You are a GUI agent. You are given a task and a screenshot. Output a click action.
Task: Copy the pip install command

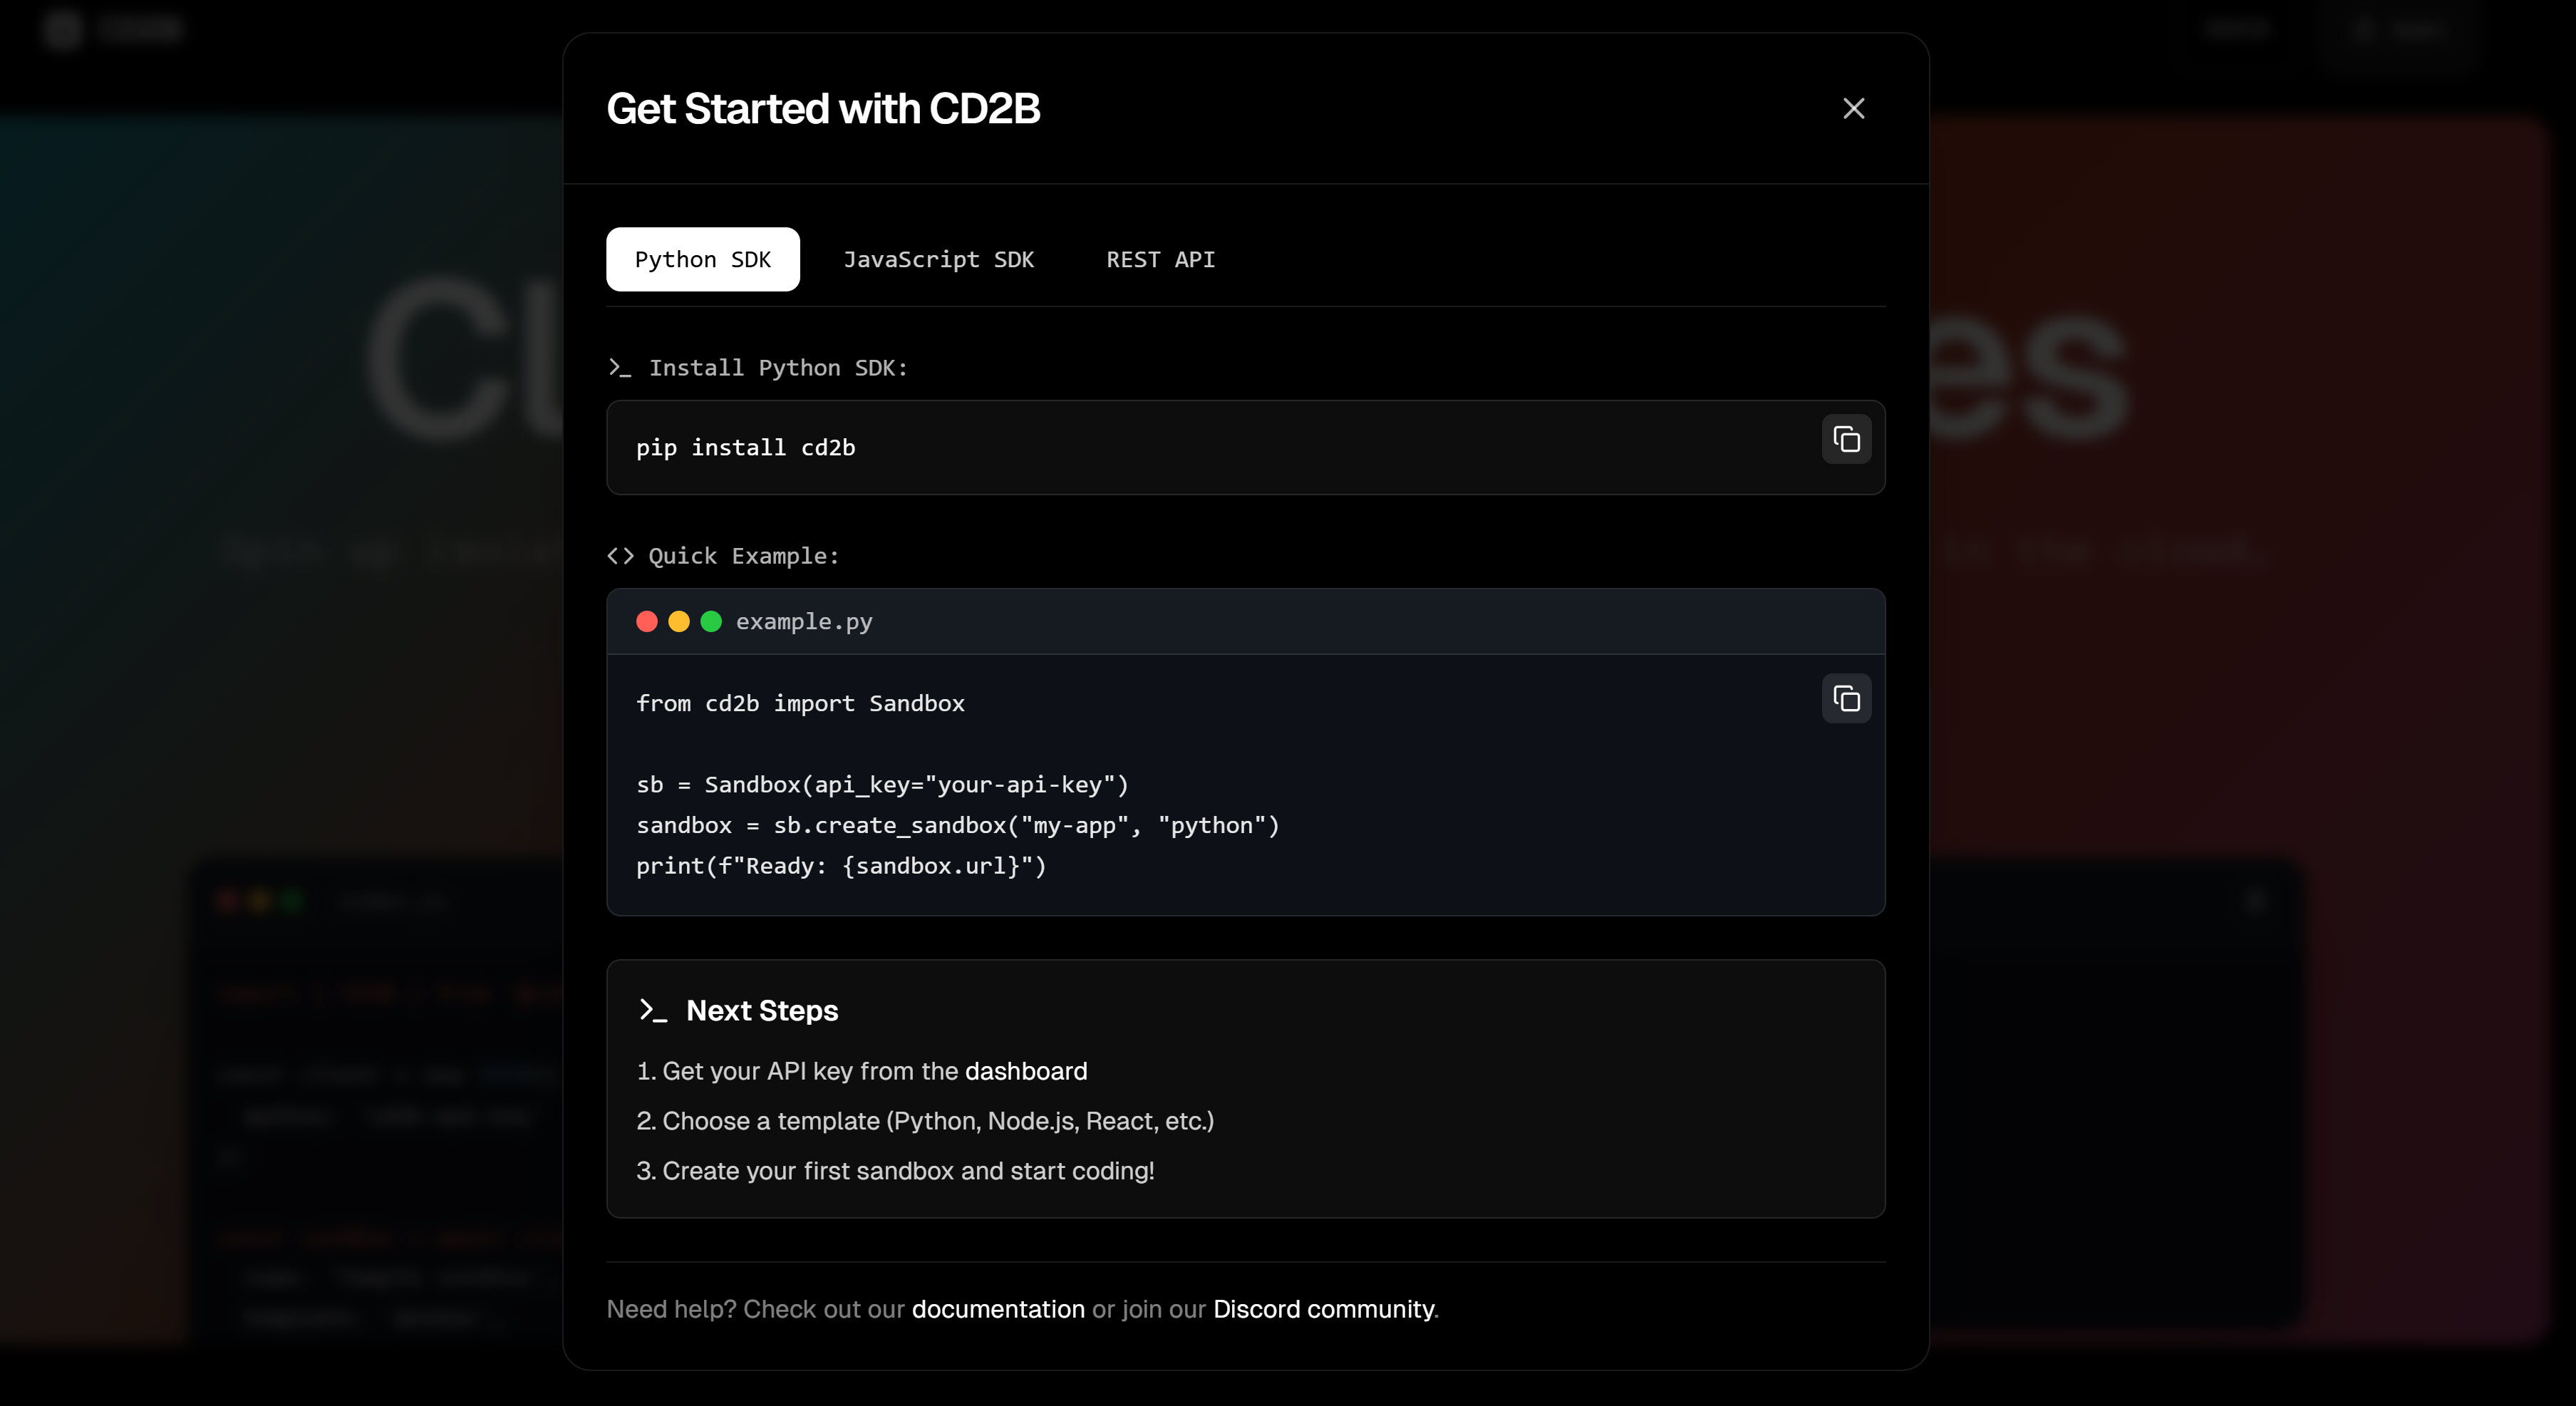[1845, 439]
